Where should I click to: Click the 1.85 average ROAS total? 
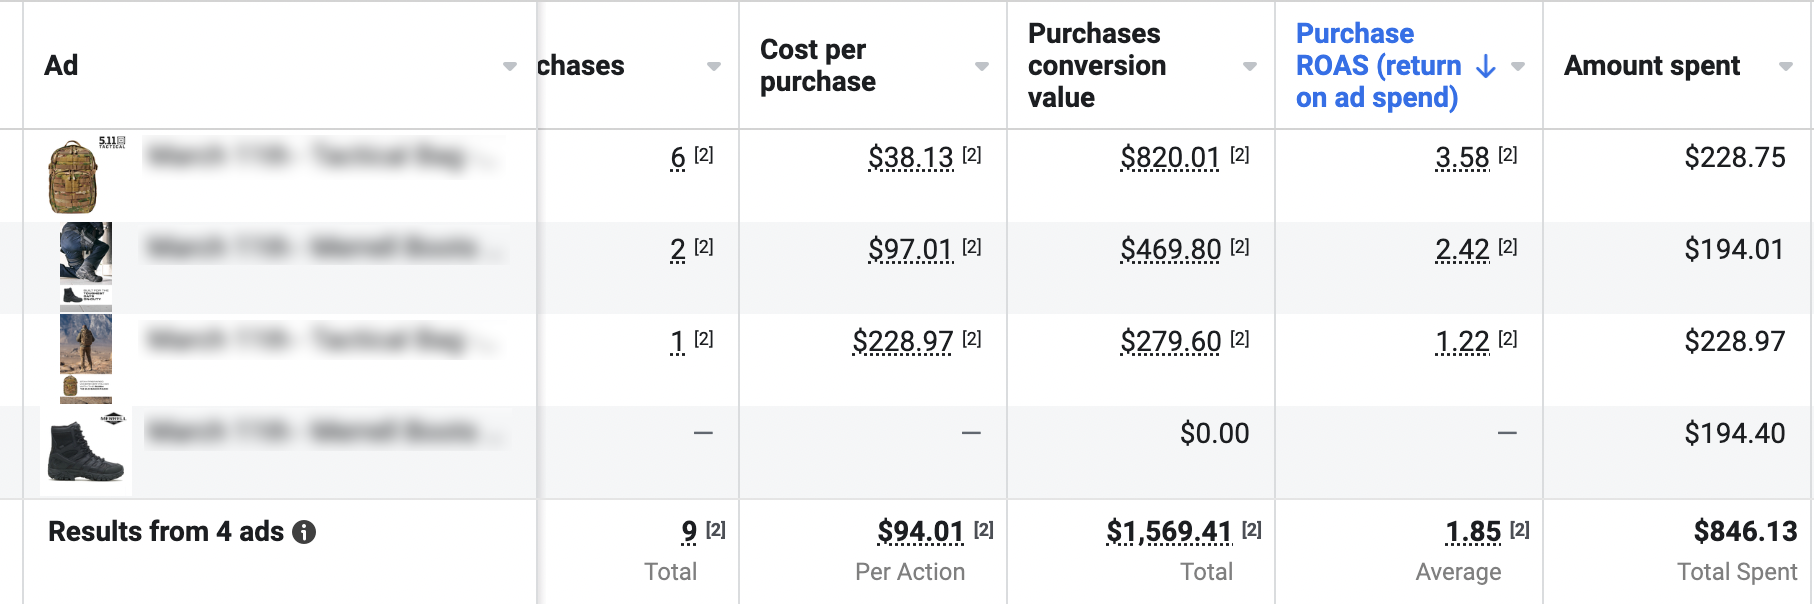pyautogui.click(x=1473, y=532)
